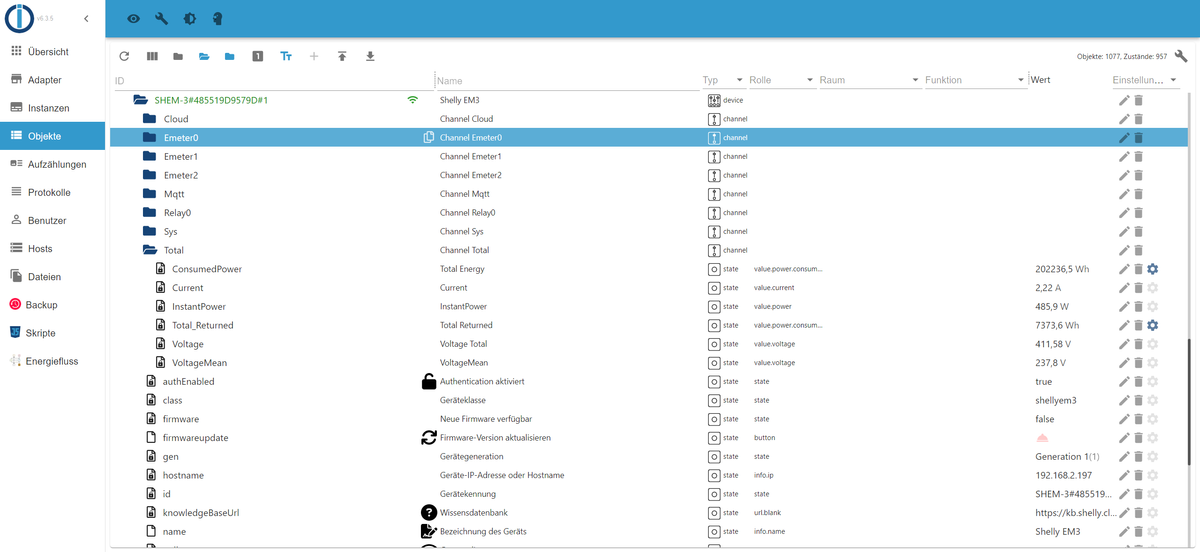The width and height of the screenshot is (1200, 552).
Task: Upload objects from file with upward arrow
Action: pyautogui.click(x=342, y=57)
